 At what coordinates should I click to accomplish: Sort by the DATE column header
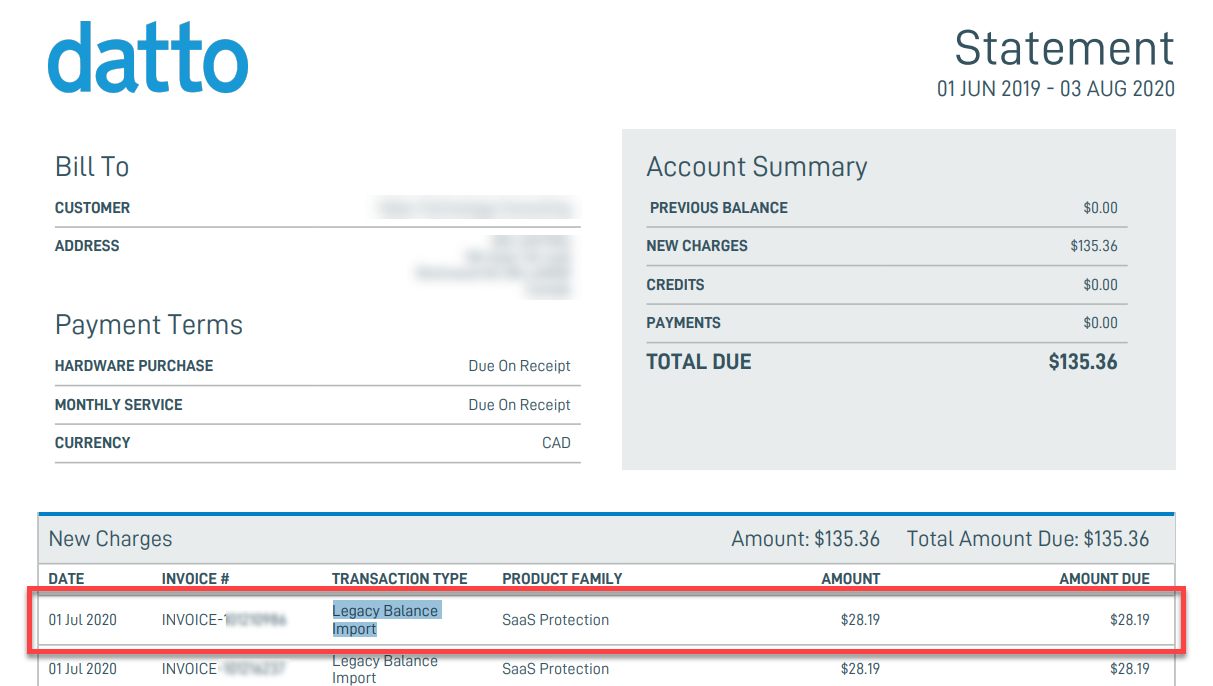click(66, 578)
